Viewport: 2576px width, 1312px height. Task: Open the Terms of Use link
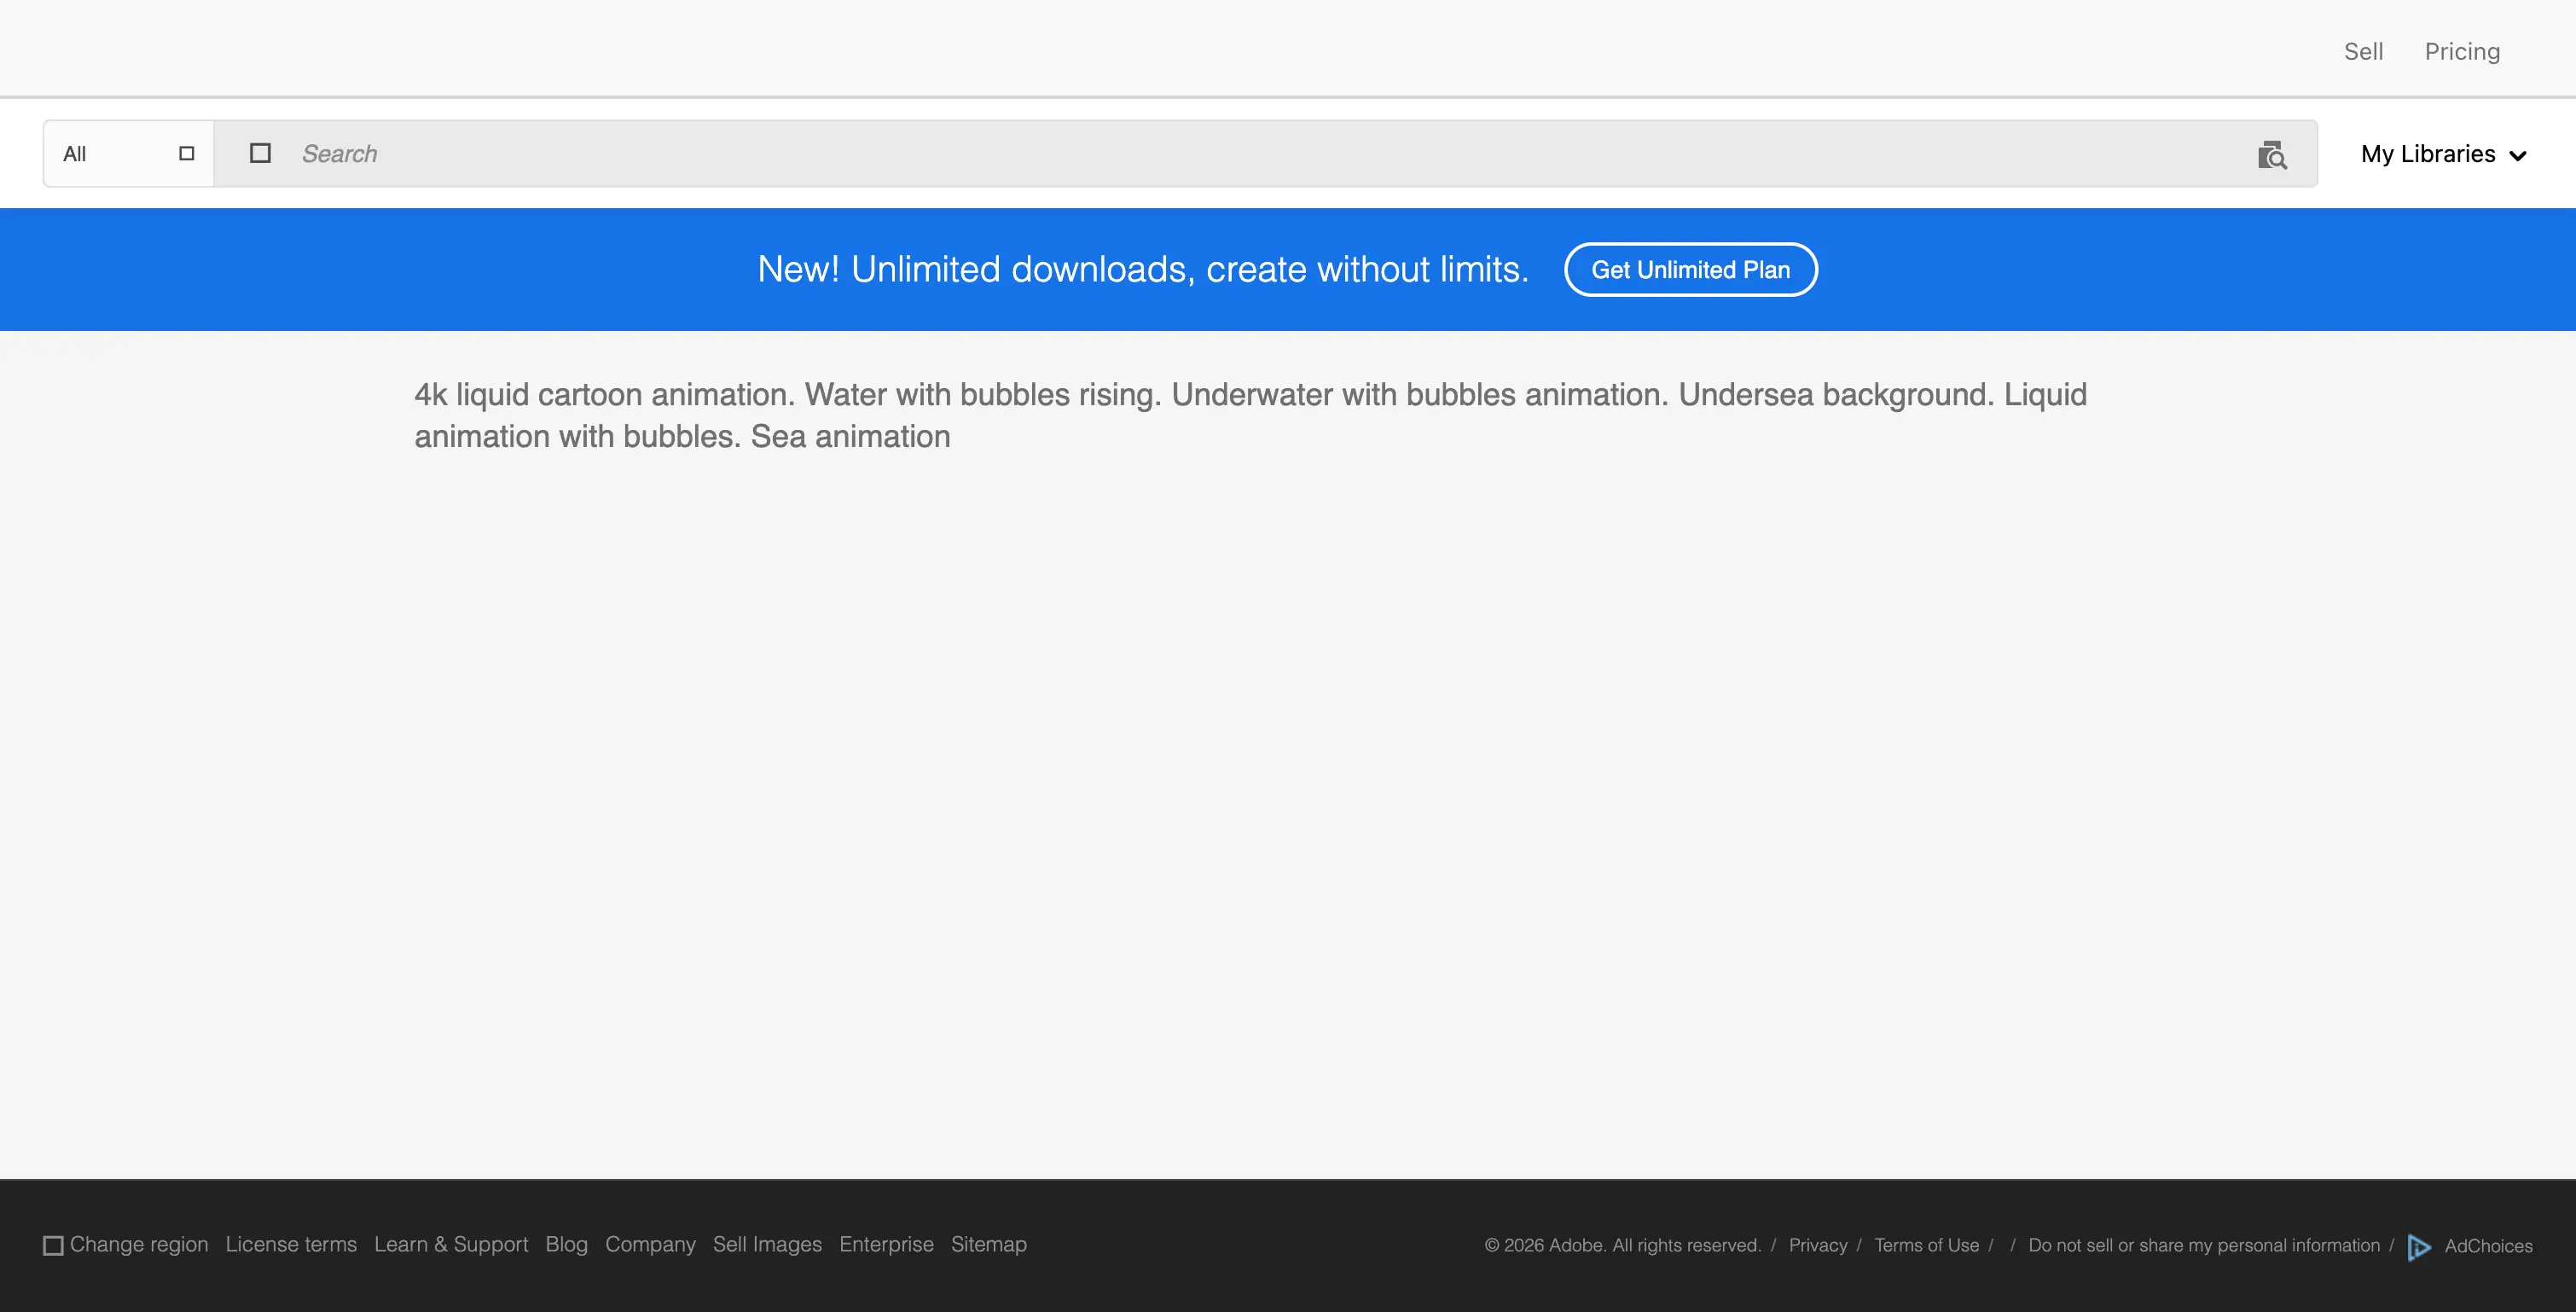click(x=1926, y=1245)
